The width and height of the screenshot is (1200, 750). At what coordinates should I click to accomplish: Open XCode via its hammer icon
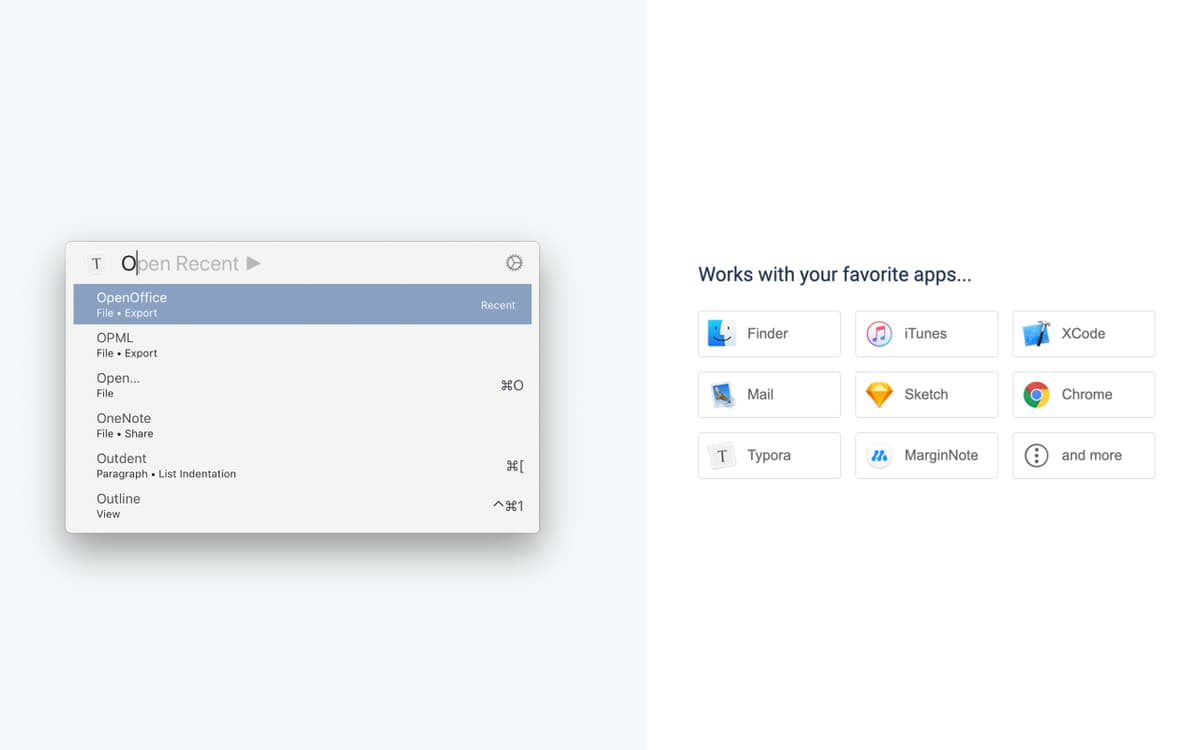[x=1034, y=333]
